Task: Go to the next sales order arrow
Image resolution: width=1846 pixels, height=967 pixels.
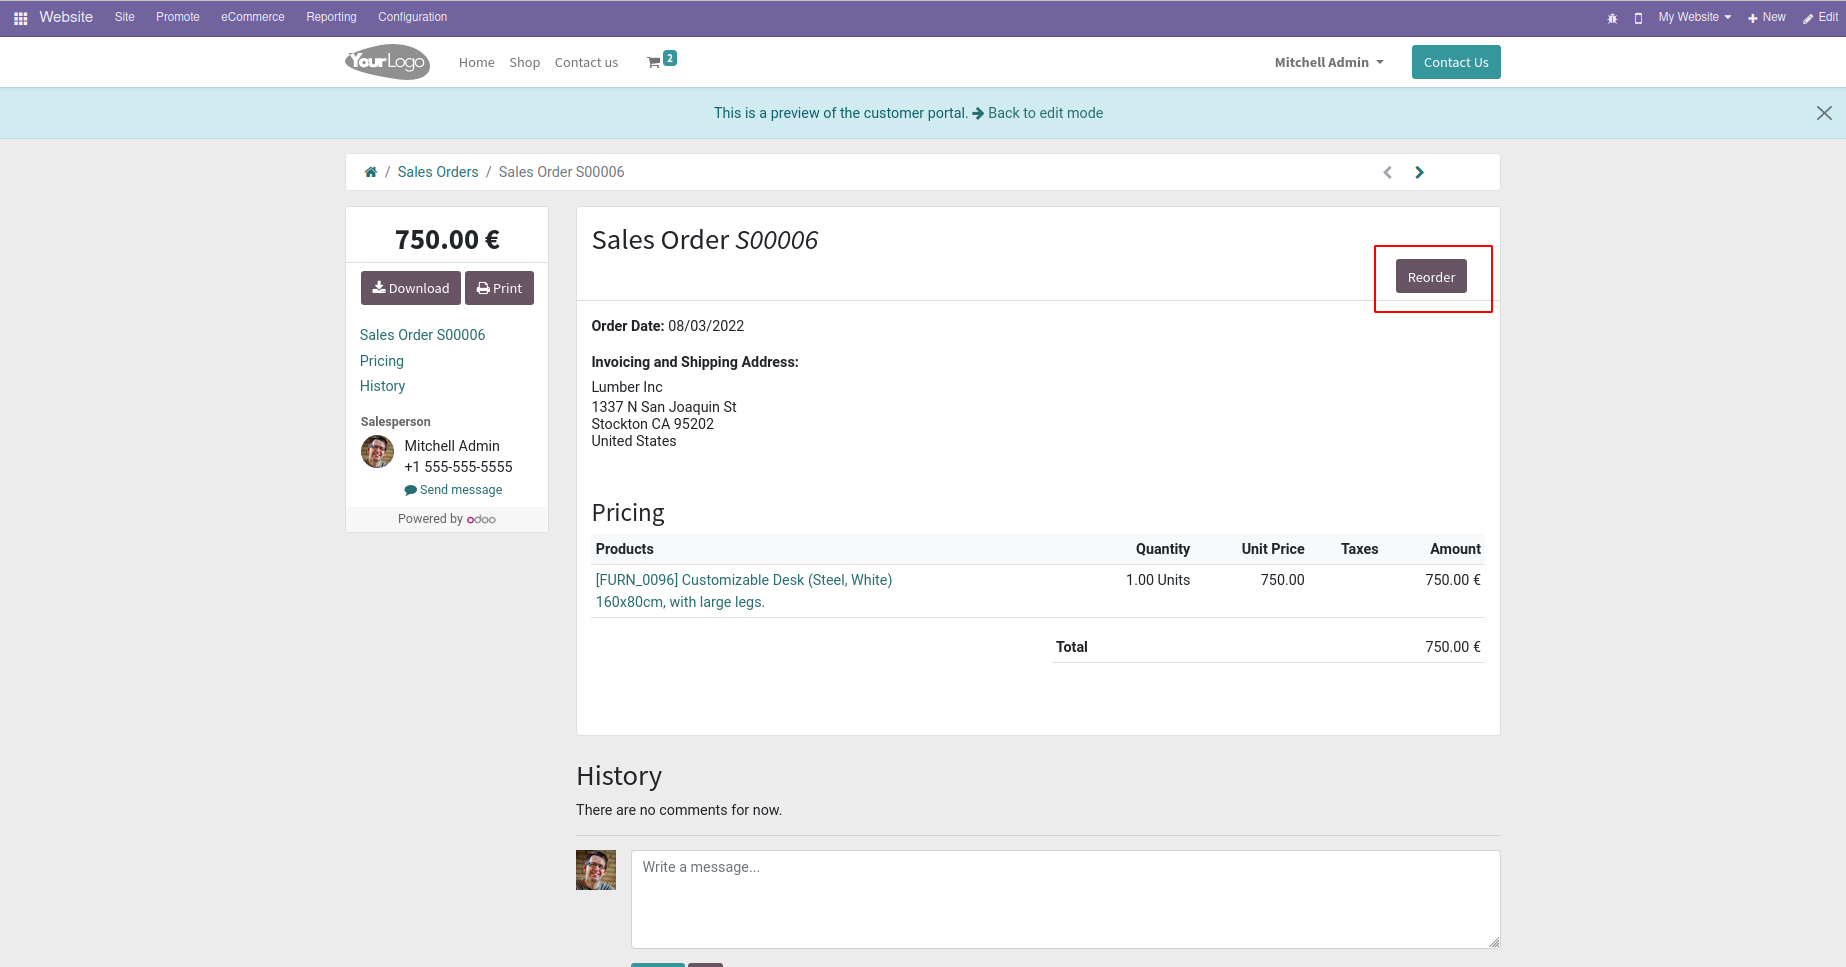Action: (1419, 172)
